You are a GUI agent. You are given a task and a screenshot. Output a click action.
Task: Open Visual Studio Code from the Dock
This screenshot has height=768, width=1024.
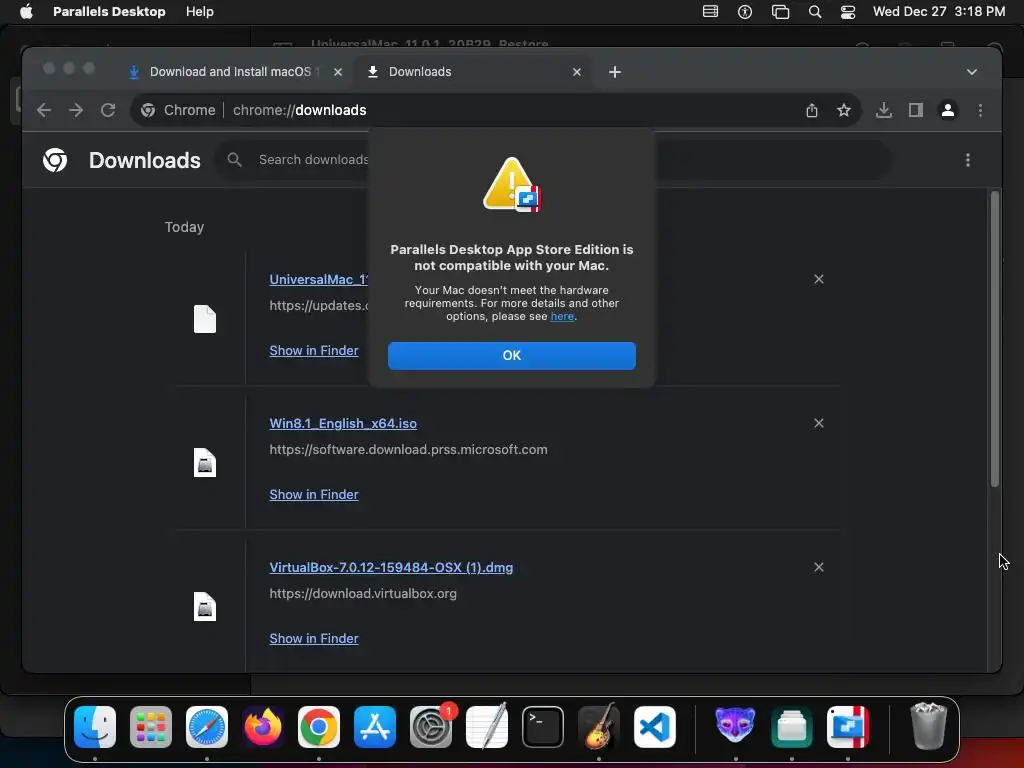(655, 727)
